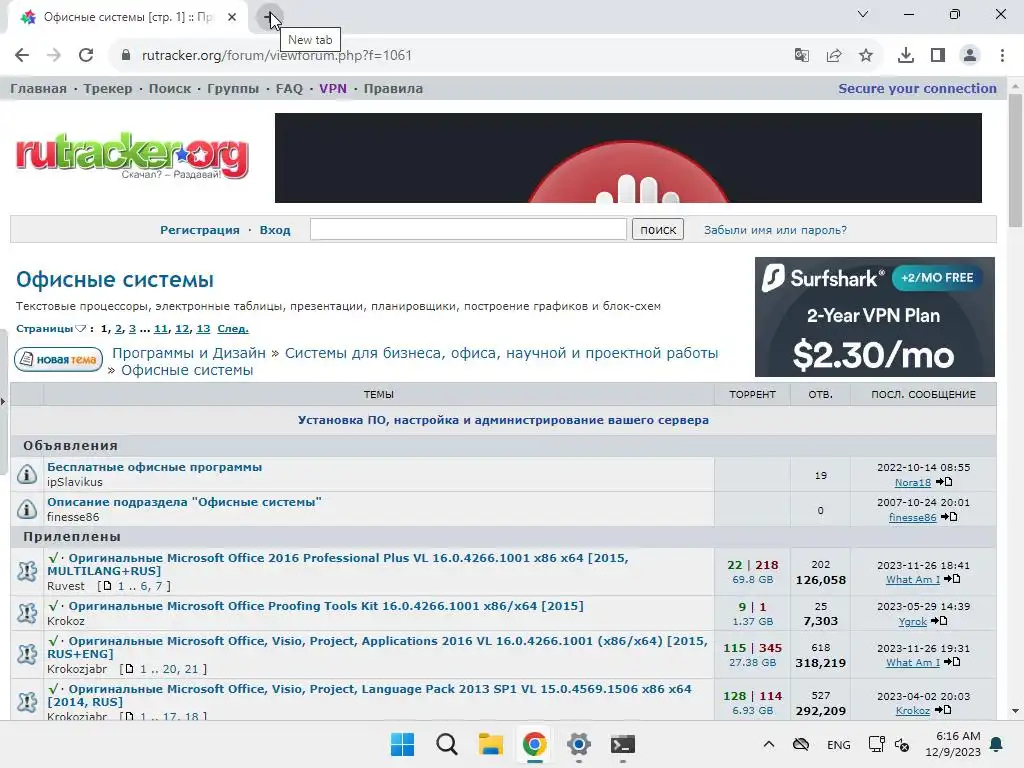Viewport: 1024px width, 768px height.
Task: Go to page 13 of forum
Action: (x=203, y=328)
